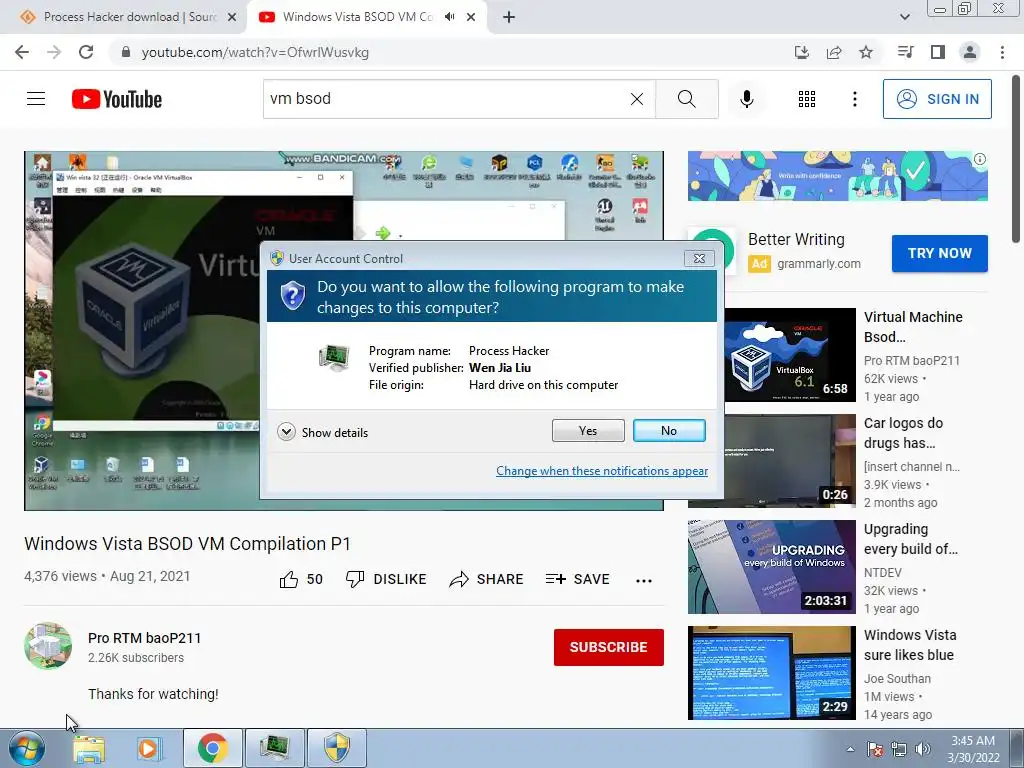Click SHARE under the video
This screenshot has width=1024, height=768.
point(486,579)
